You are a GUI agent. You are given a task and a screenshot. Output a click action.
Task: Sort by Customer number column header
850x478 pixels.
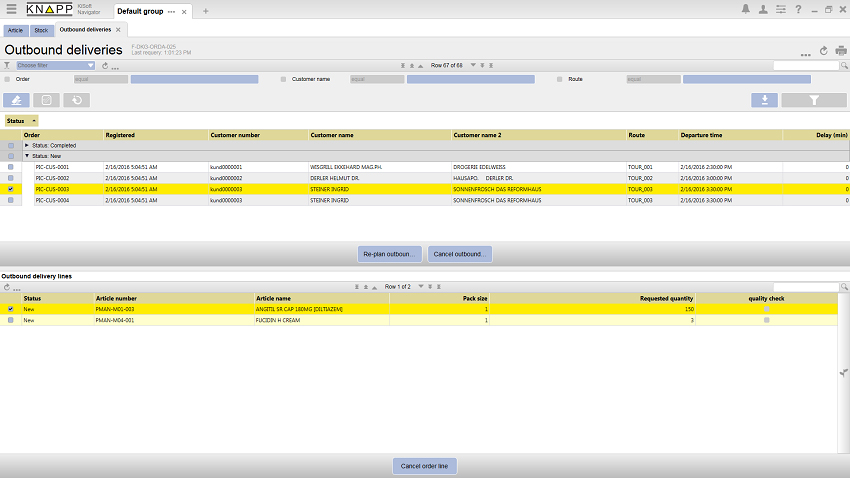click(x=258, y=135)
